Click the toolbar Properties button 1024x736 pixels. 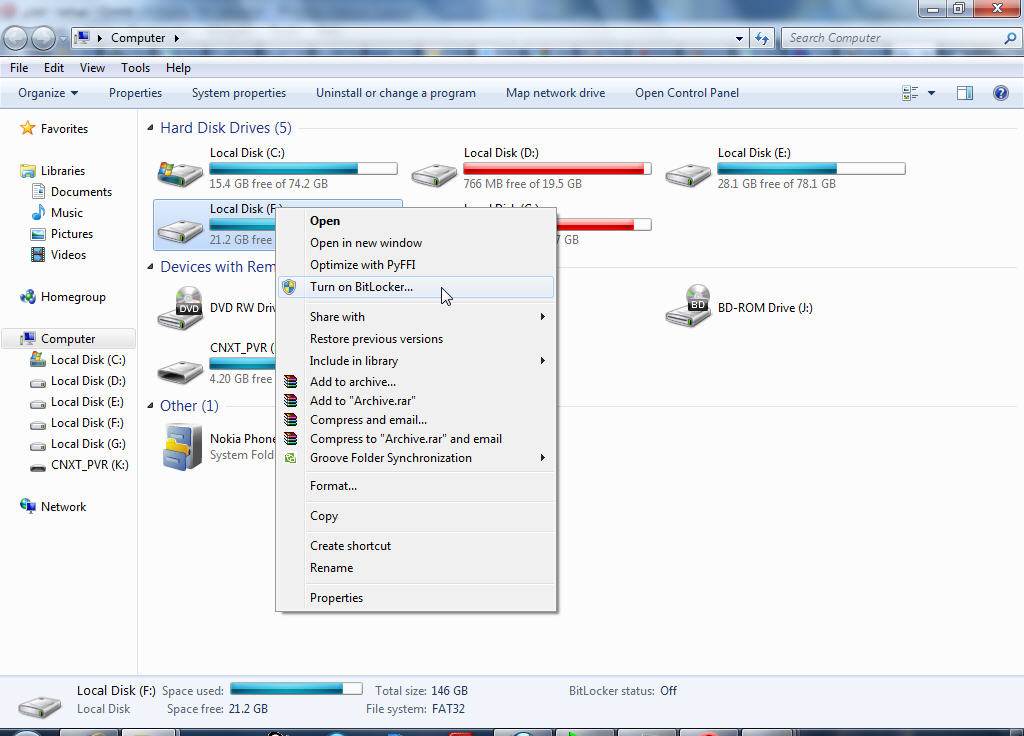pyautogui.click(x=135, y=93)
